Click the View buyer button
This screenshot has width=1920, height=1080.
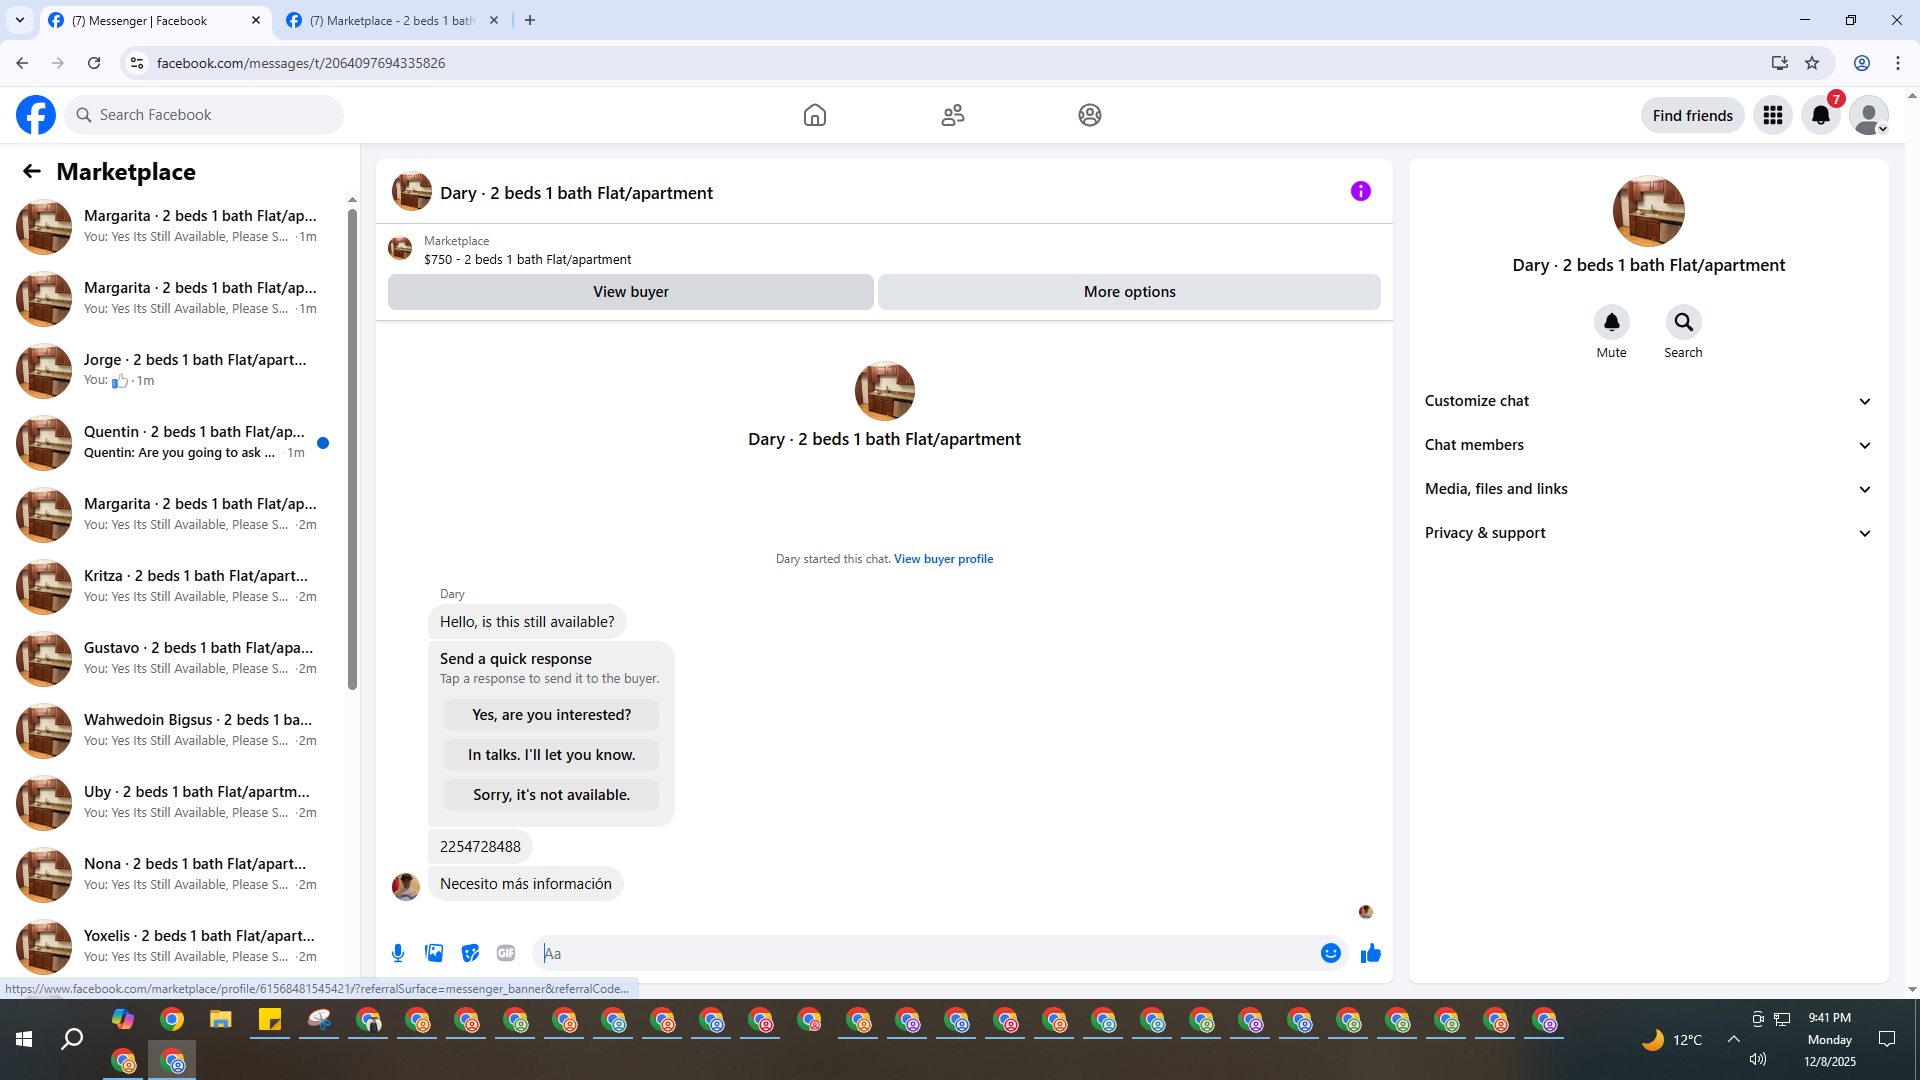pyautogui.click(x=631, y=292)
